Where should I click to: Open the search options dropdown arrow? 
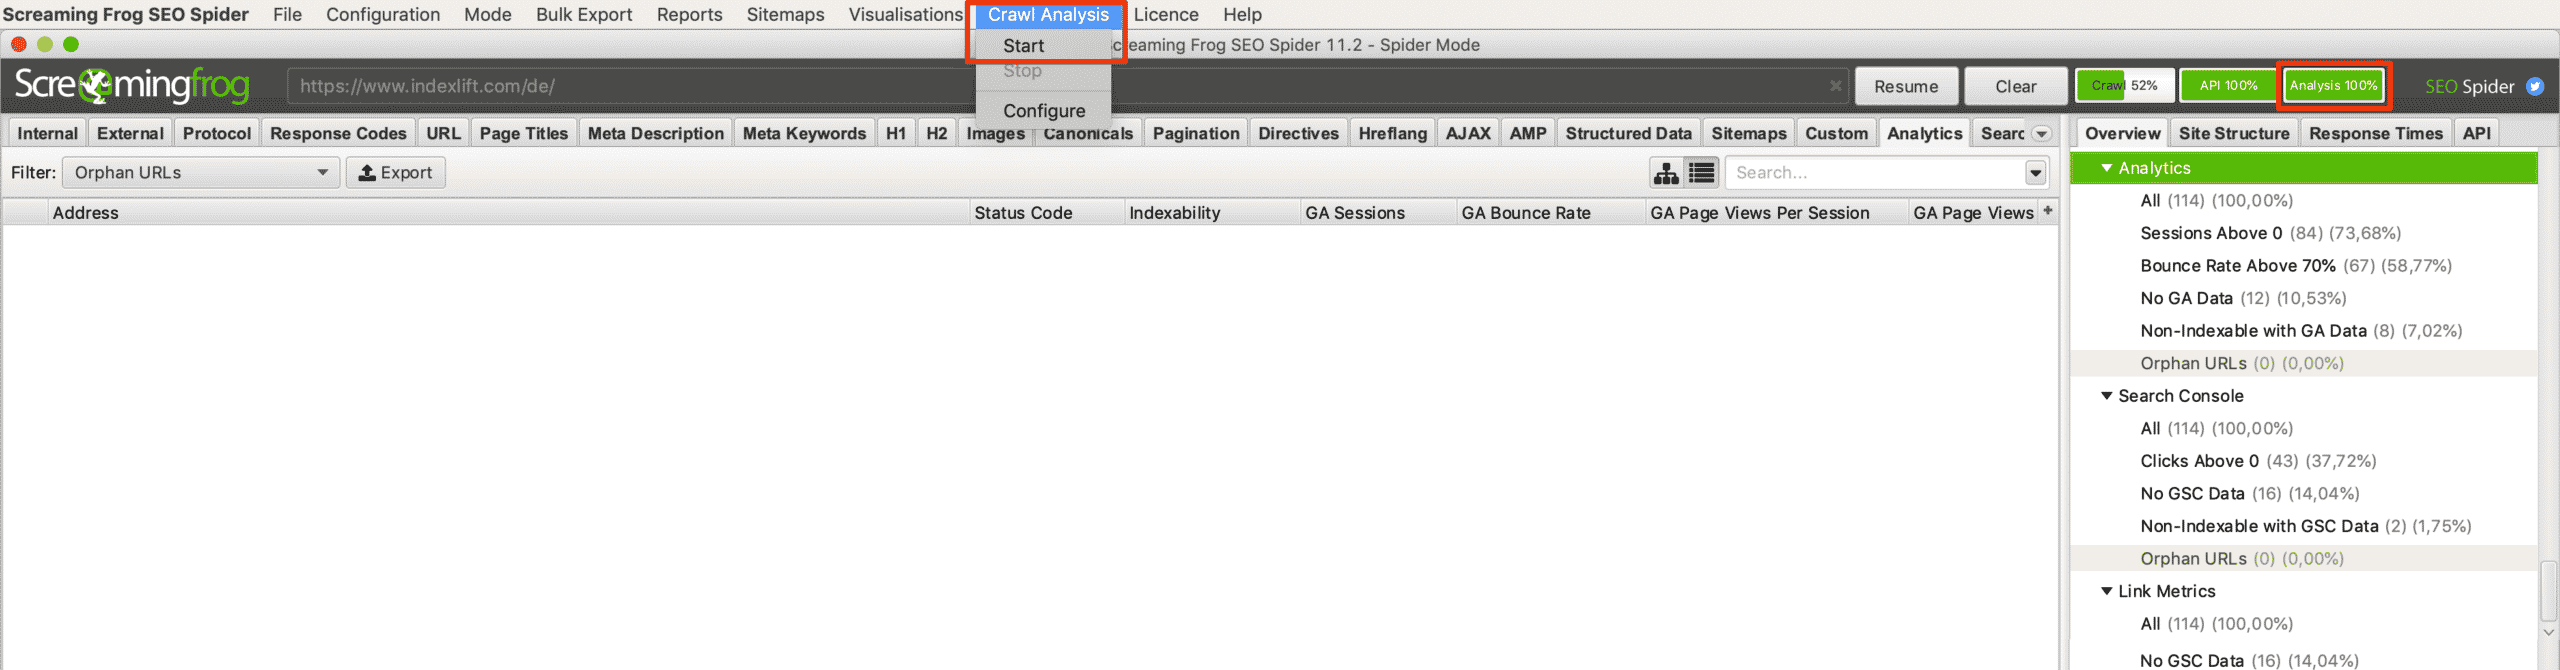point(2035,173)
